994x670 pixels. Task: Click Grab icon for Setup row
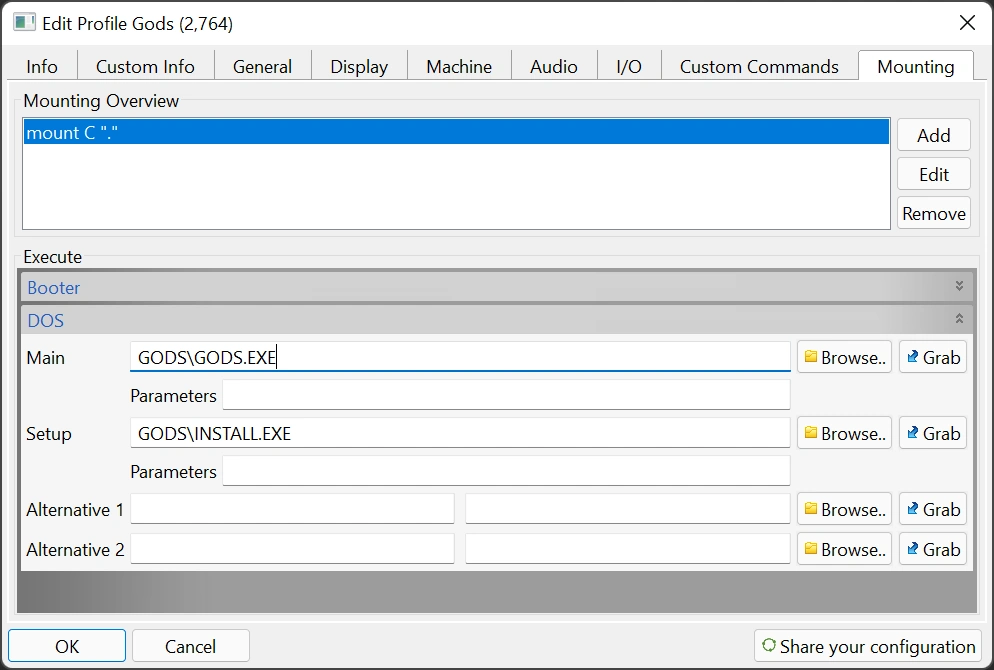912,434
